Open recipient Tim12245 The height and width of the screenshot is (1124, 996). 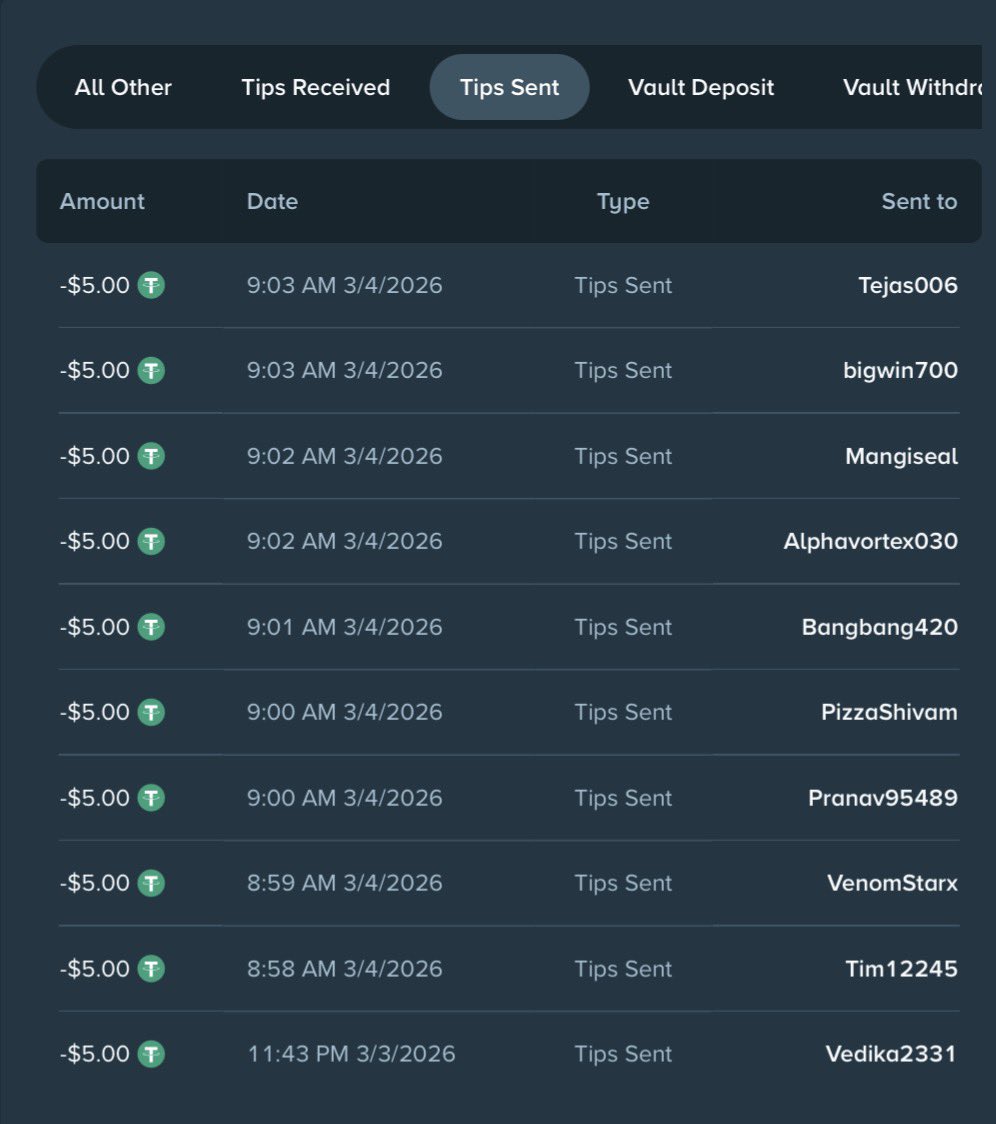click(x=901, y=969)
